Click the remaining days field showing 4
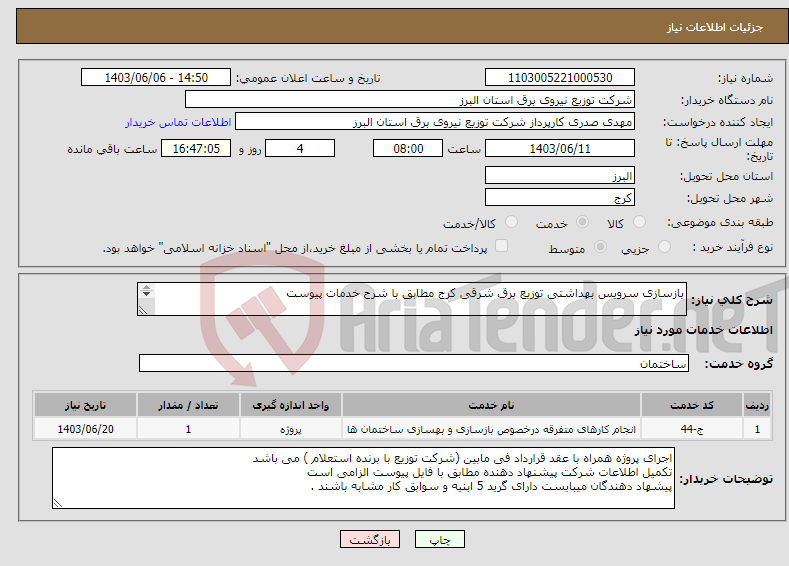Screen dimensions: 789x566 point(300,148)
